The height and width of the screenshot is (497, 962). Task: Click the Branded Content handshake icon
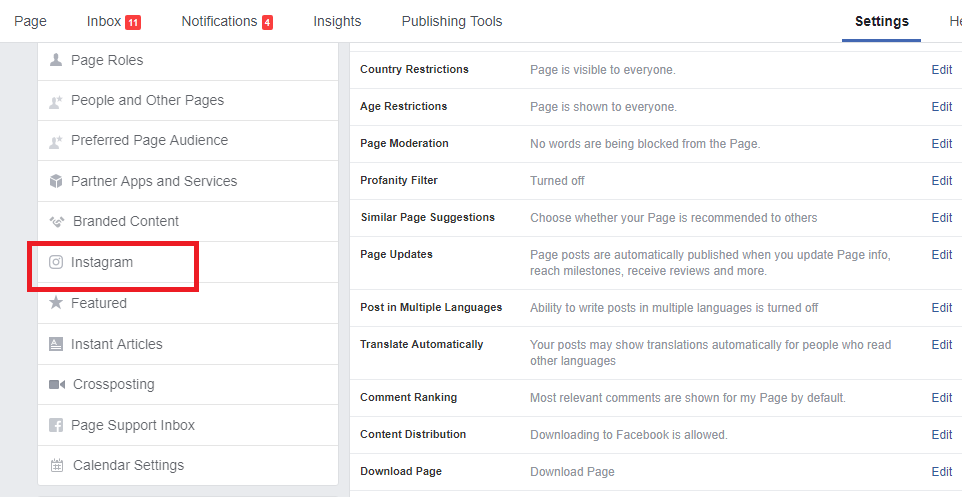pyautogui.click(x=57, y=222)
